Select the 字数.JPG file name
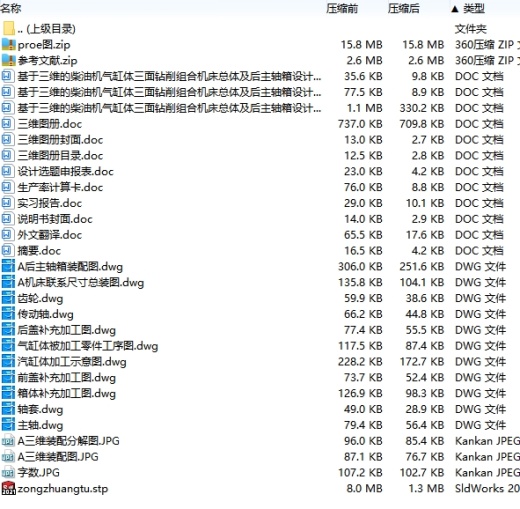Image resolution: width=520 pixels, height=509 pixels. 39,473
